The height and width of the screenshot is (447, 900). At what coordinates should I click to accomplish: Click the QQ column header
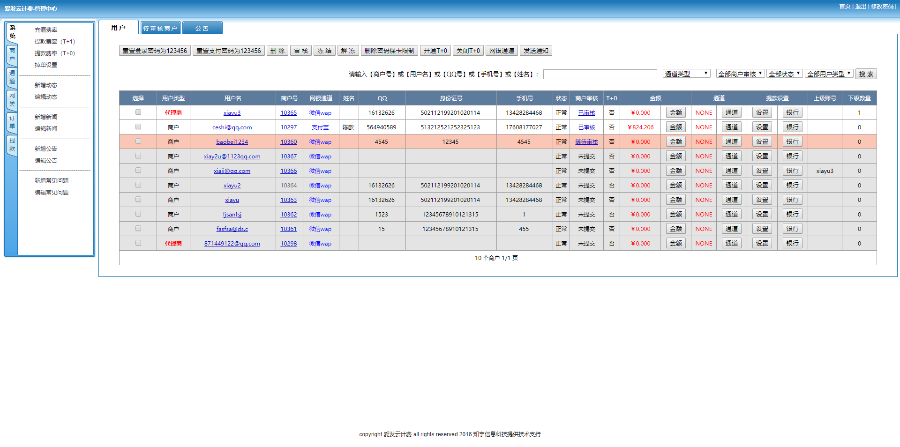[x=382, y=98]
